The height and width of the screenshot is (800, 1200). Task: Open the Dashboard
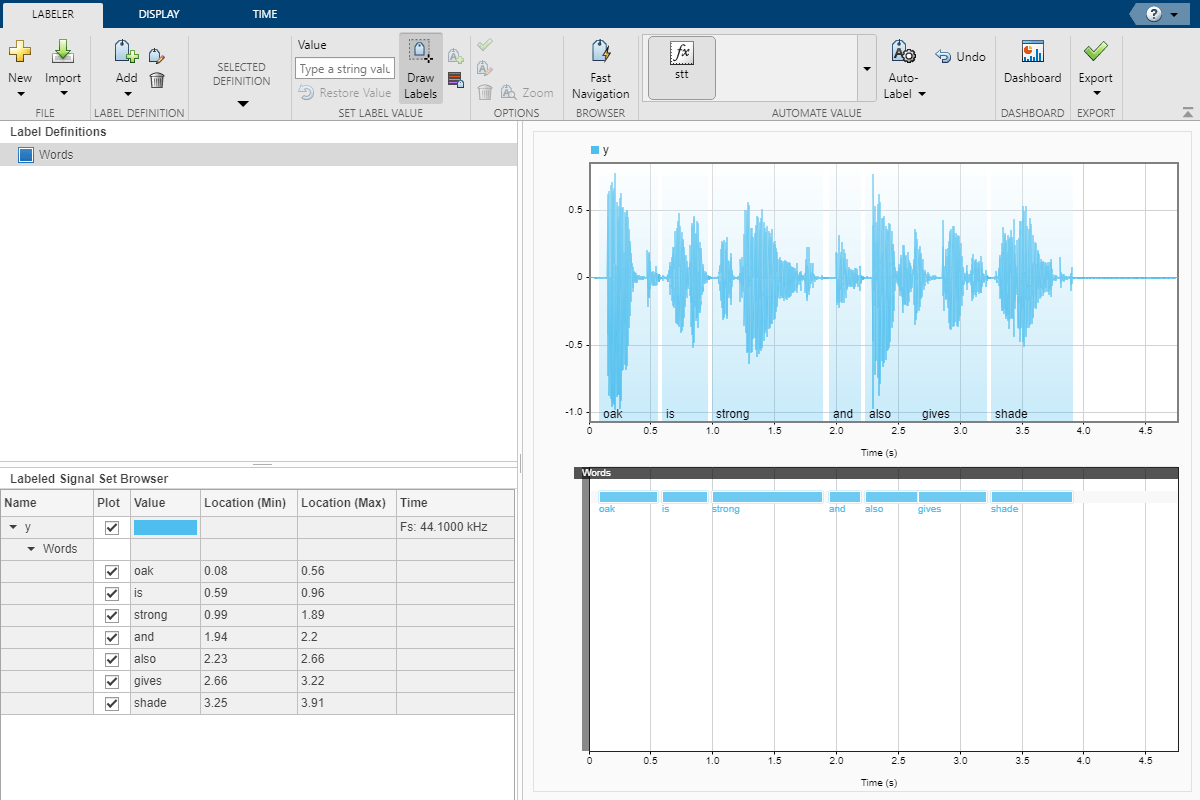pos(1032,63)
